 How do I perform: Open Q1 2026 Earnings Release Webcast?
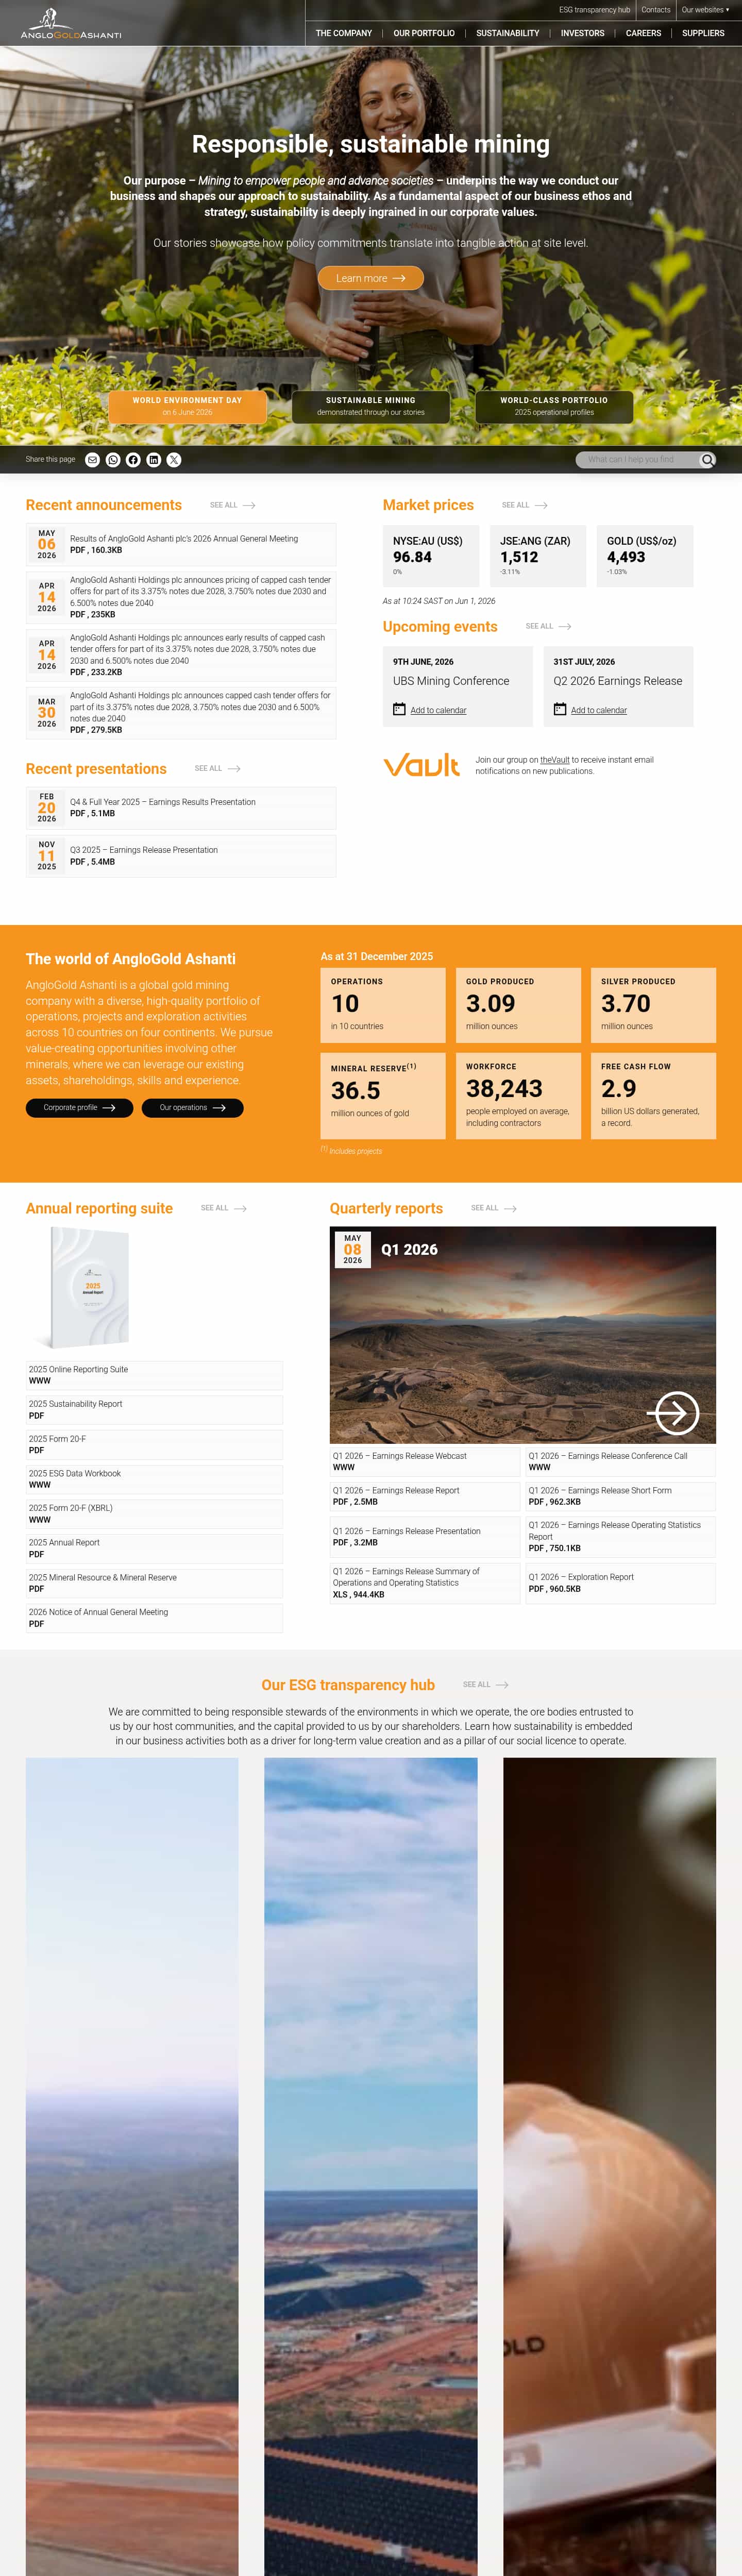tap(425, 1461)
